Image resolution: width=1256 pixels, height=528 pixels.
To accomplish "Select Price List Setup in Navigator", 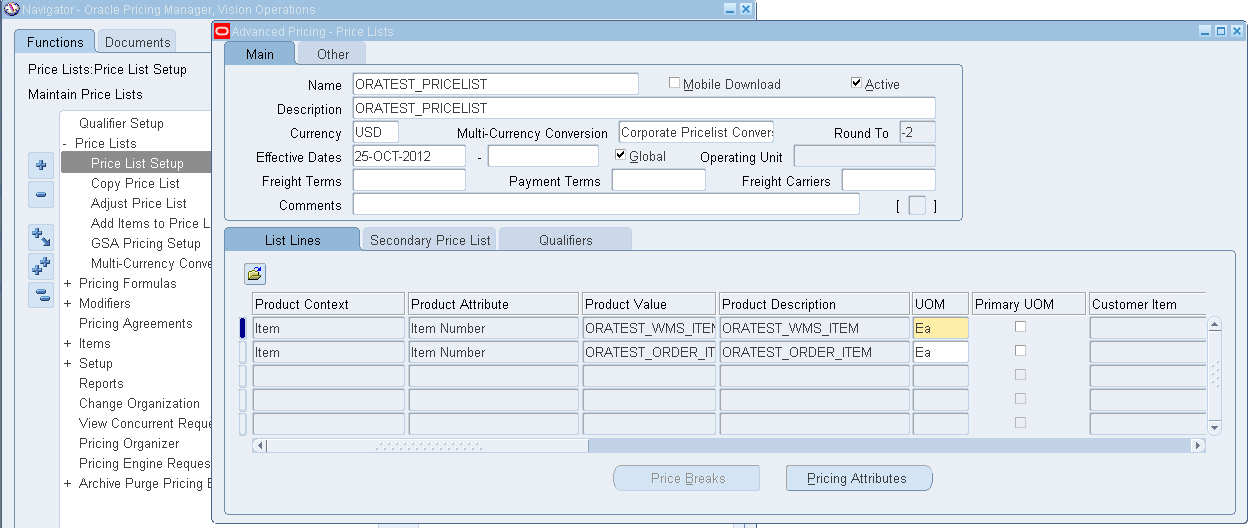I will click(x=137, y=163).
